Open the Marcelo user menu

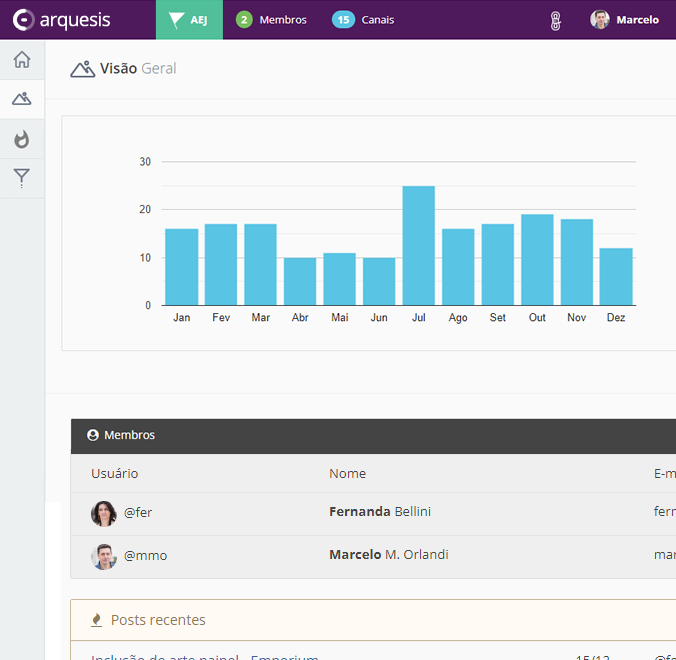[x=637, y=20]
